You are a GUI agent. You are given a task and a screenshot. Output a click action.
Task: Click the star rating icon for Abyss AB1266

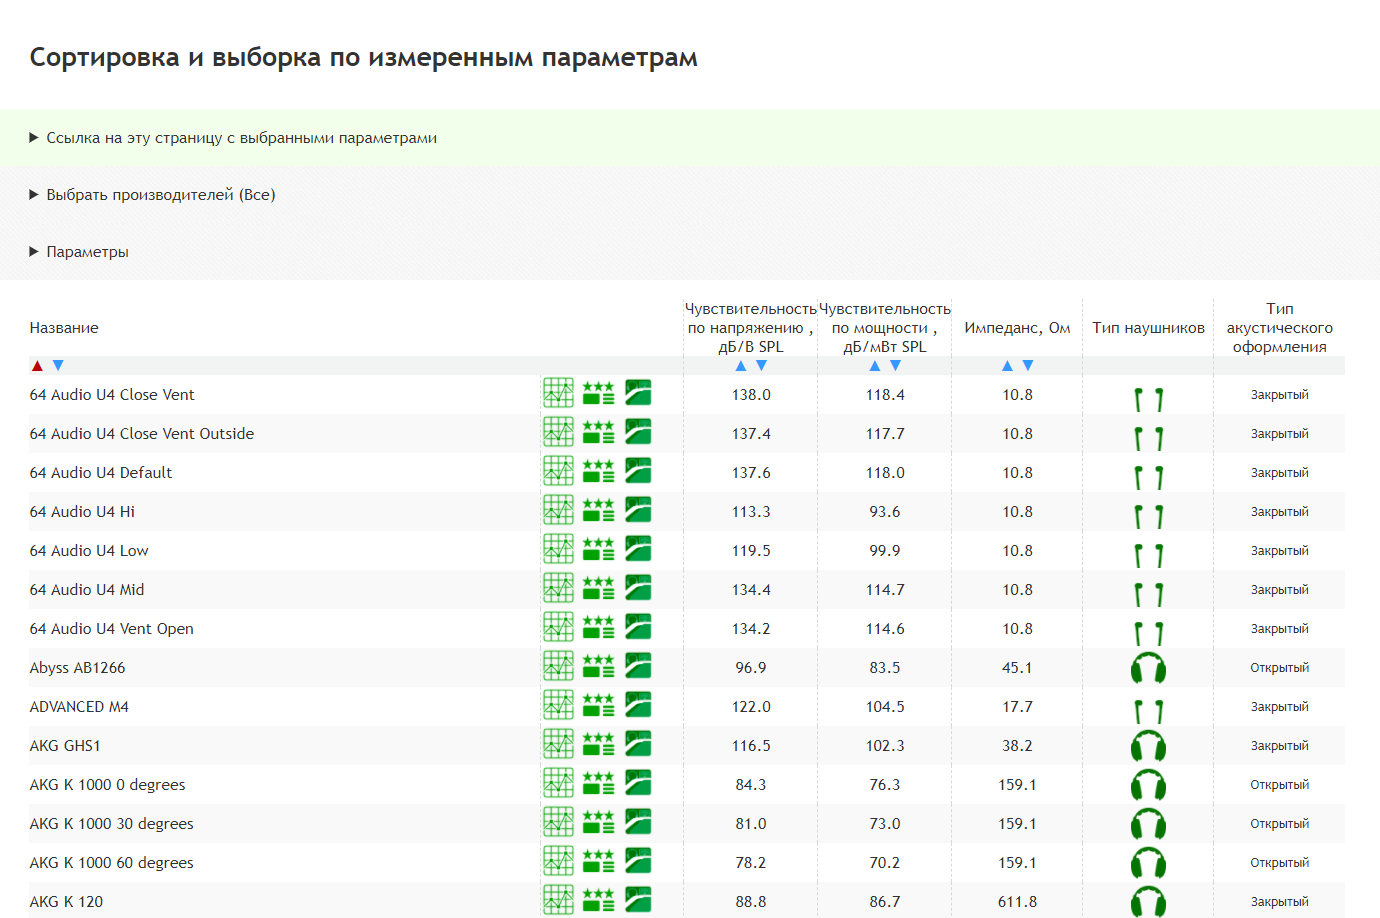click(598, 666)
